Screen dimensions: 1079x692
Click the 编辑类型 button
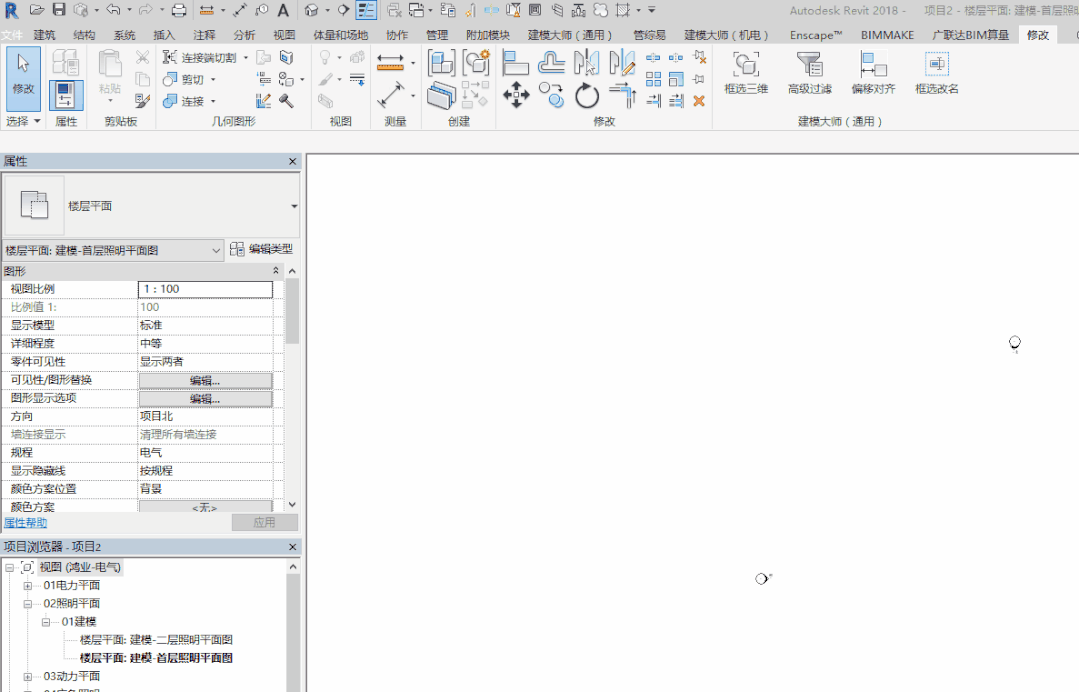[x=261, y=249]
